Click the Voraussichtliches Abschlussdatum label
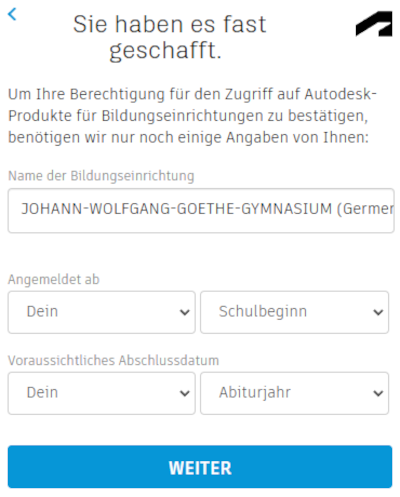400x497 pixels. pyautogui.click(x=113, y=360)
